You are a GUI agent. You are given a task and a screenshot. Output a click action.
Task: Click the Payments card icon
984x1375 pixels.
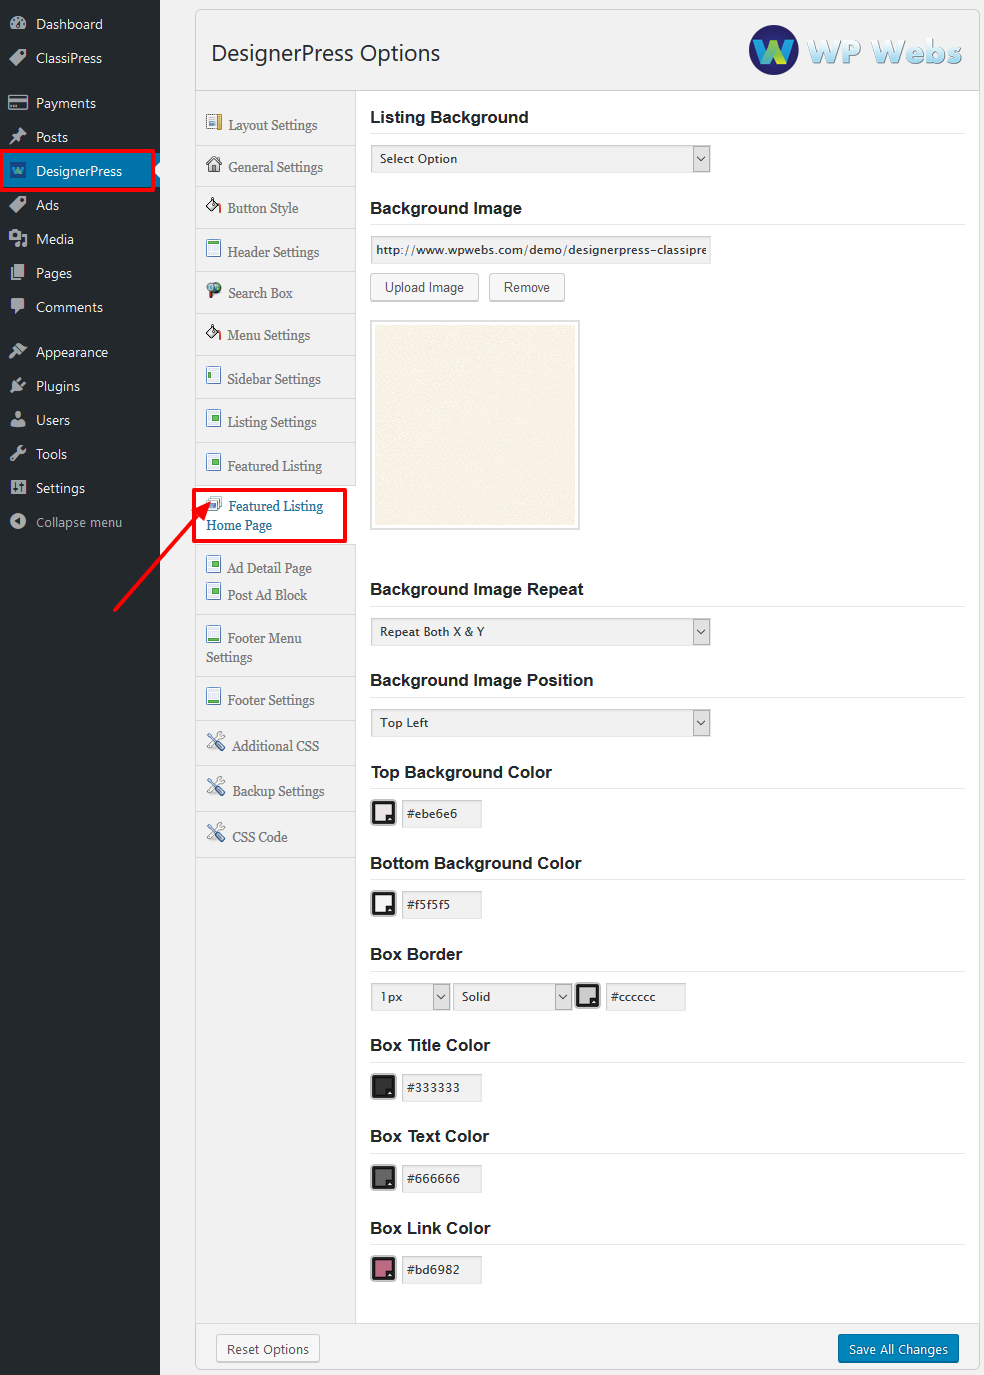[x=18, y=102]
